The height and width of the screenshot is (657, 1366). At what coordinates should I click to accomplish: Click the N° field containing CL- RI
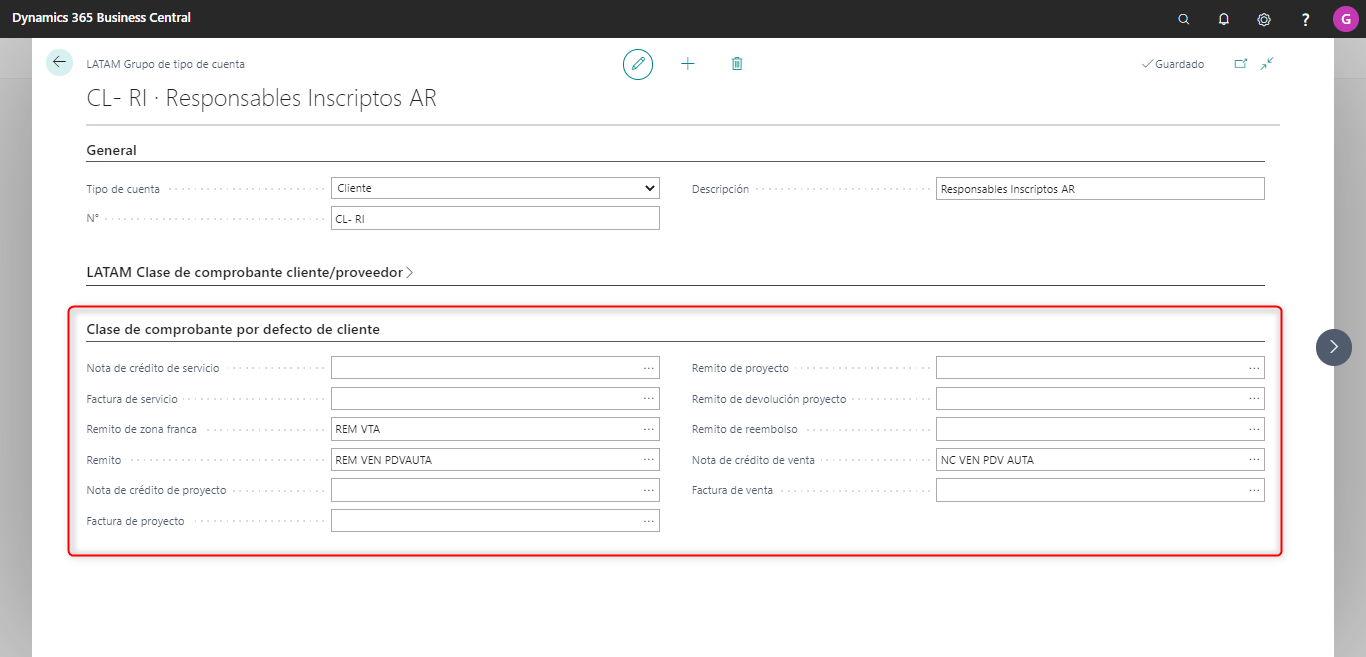pyautogui.click(x=495, y=218)
